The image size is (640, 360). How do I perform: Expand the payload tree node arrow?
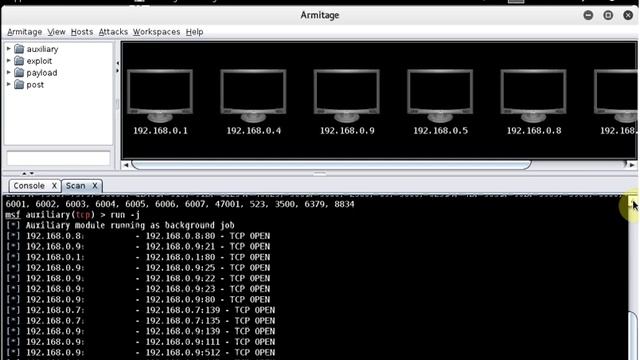(9, 72)
